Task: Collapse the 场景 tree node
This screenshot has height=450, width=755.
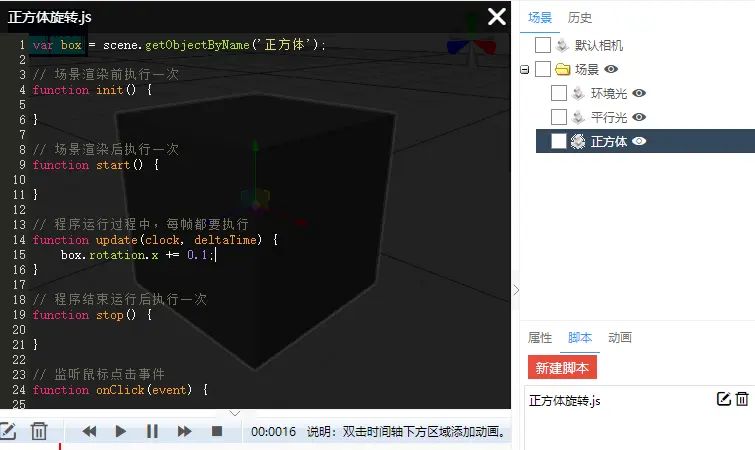Action: [525, 69]
